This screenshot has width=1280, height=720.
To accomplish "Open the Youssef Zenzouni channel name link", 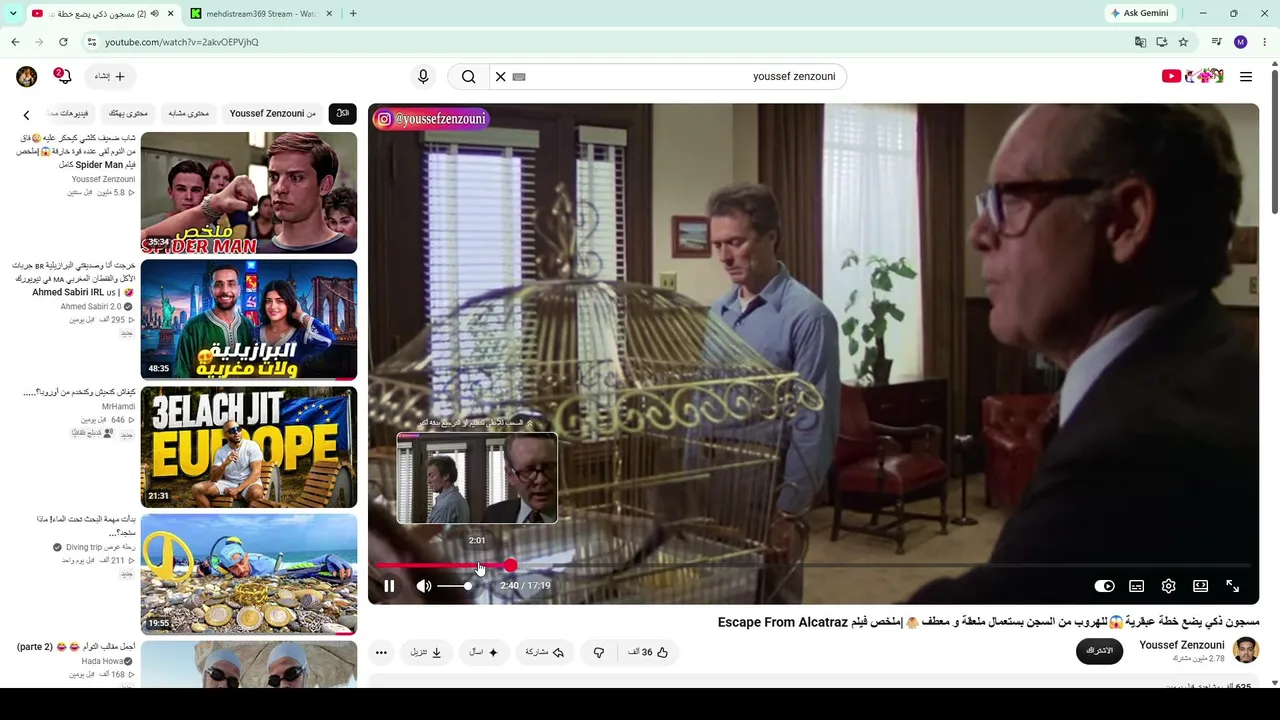I will [x=1182, y=645].
